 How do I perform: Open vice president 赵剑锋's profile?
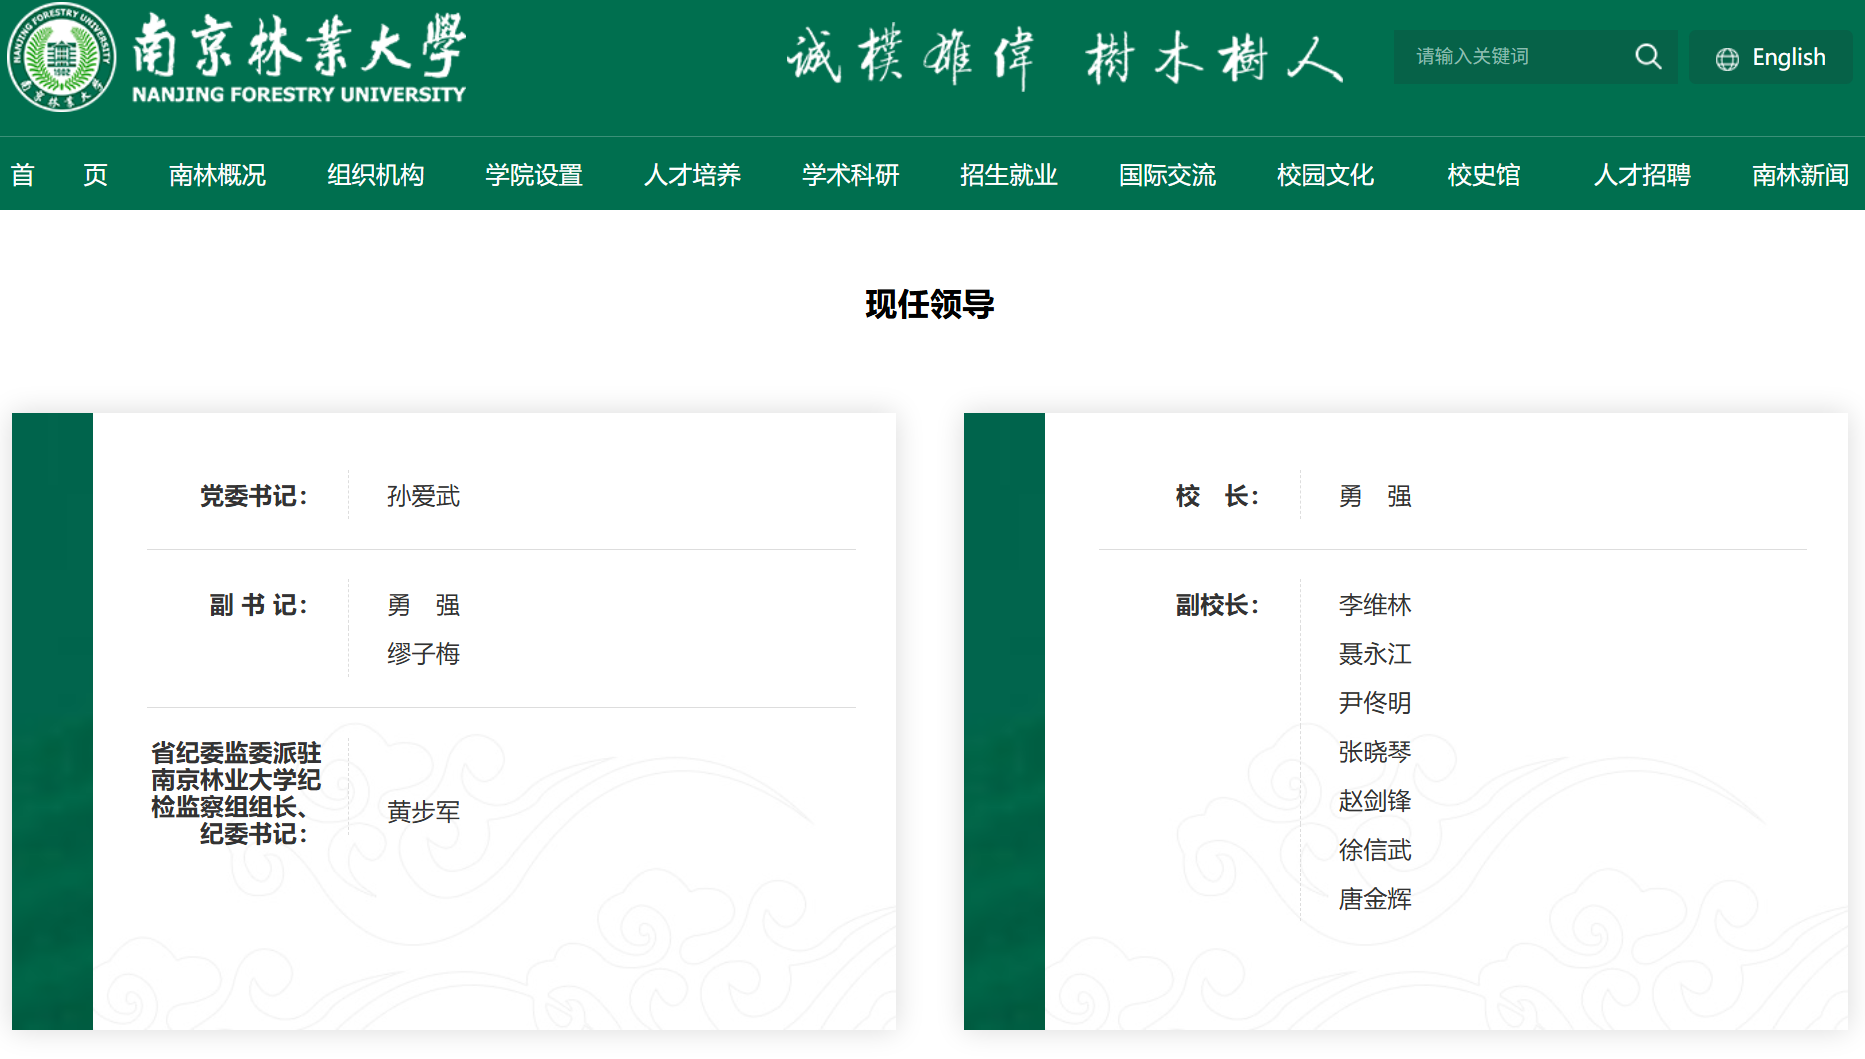click(1376, 801)
